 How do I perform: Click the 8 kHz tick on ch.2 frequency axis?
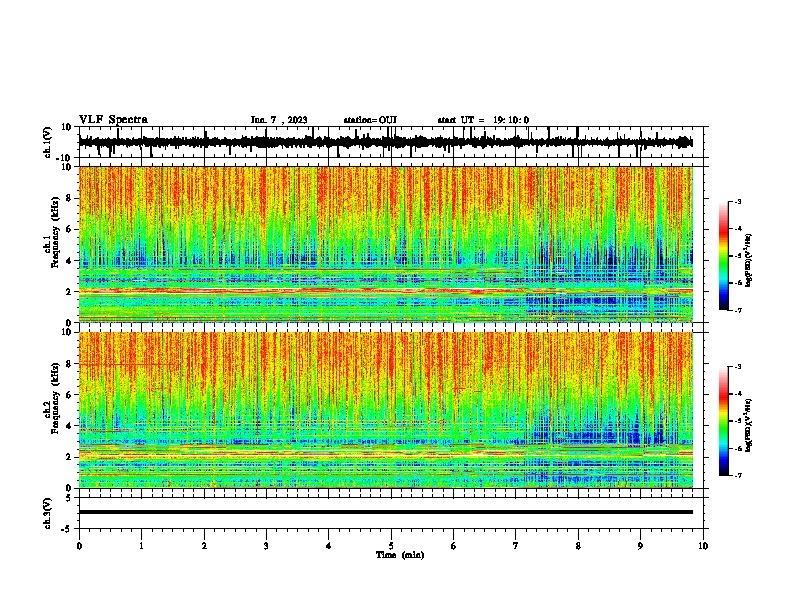(69, 364)
